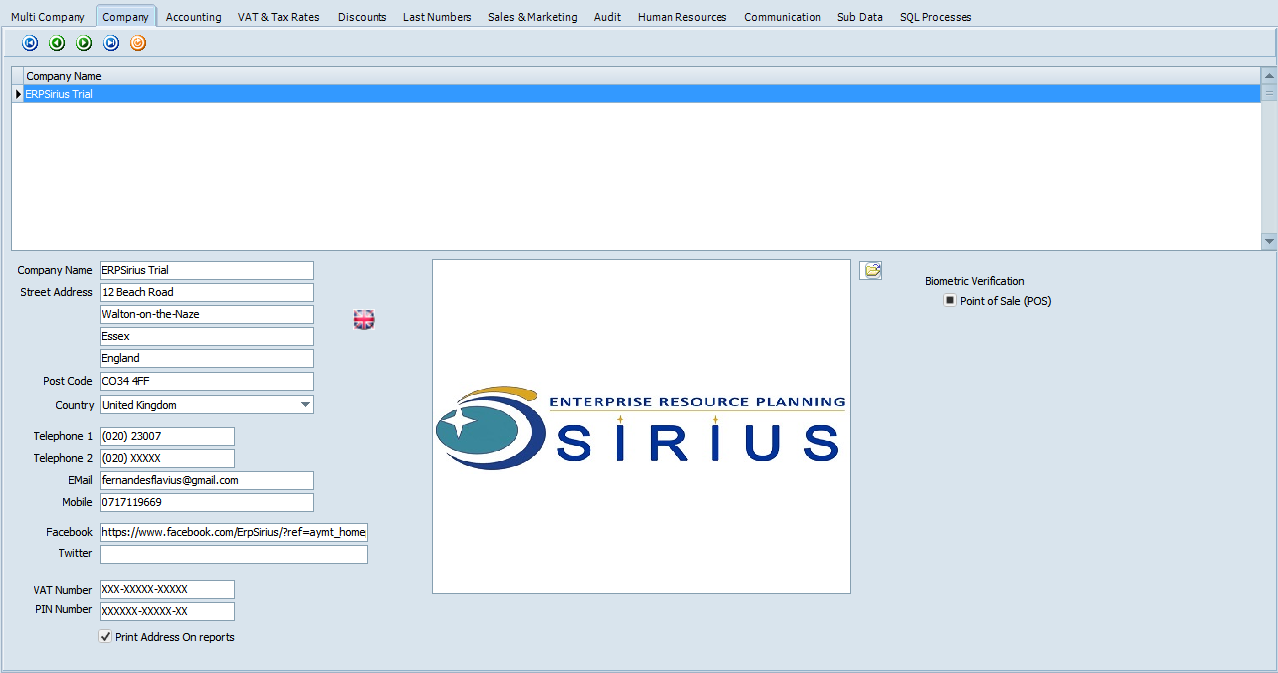The image size is (1278, 673).
Task: Click the Telephone 2 field
Action: pos(167,458)
